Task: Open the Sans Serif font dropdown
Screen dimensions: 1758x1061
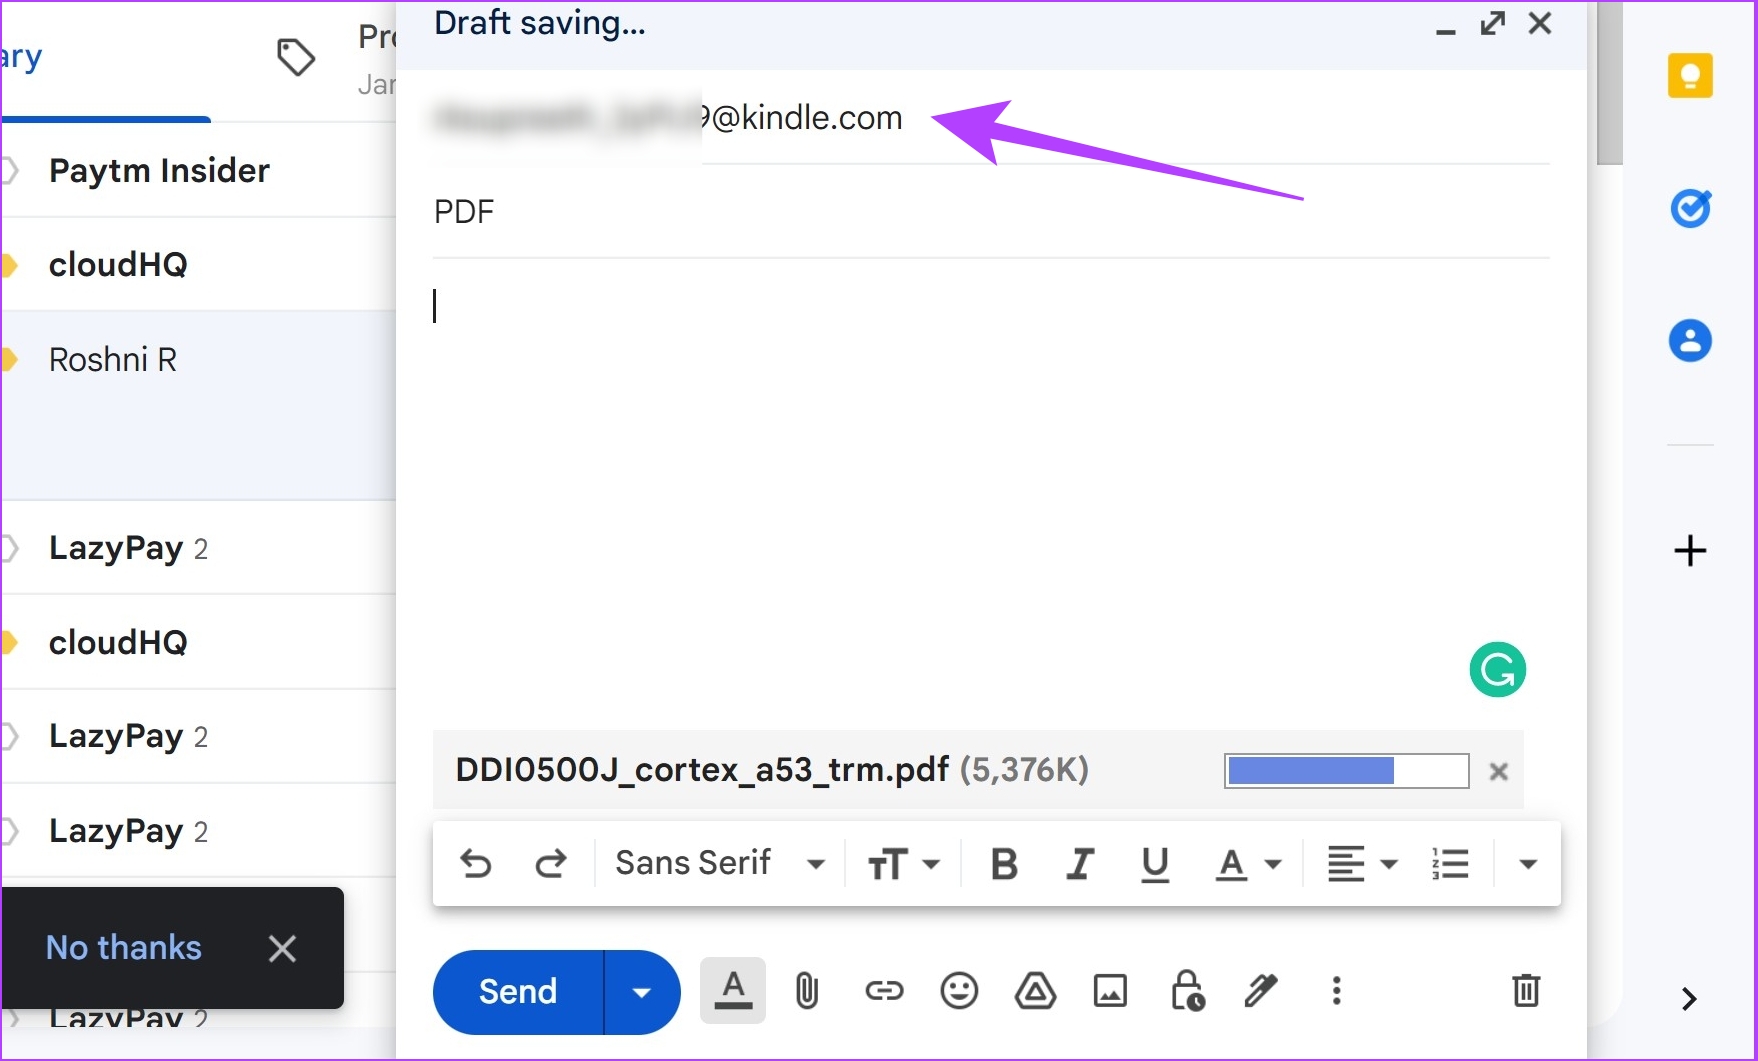Action: pos(719,864)
